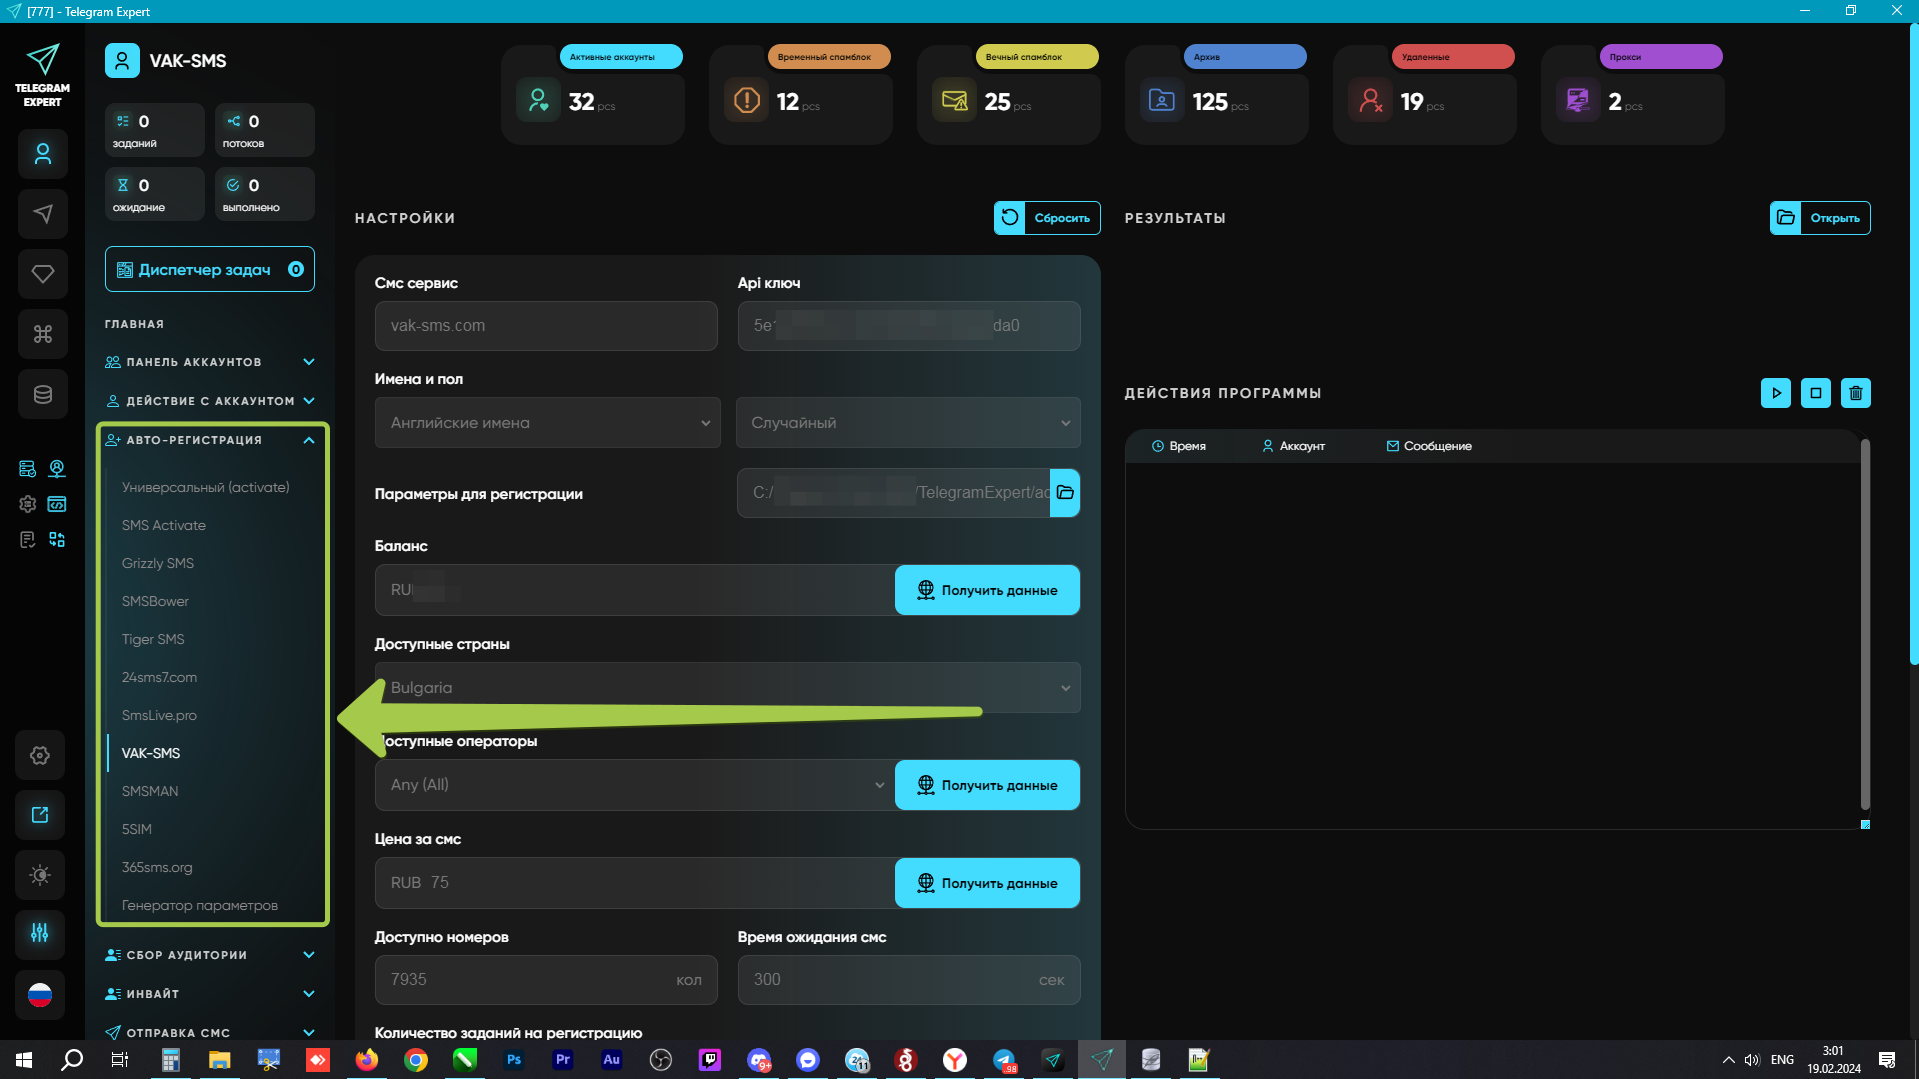Open Firefox from the taskbar

367,1060
